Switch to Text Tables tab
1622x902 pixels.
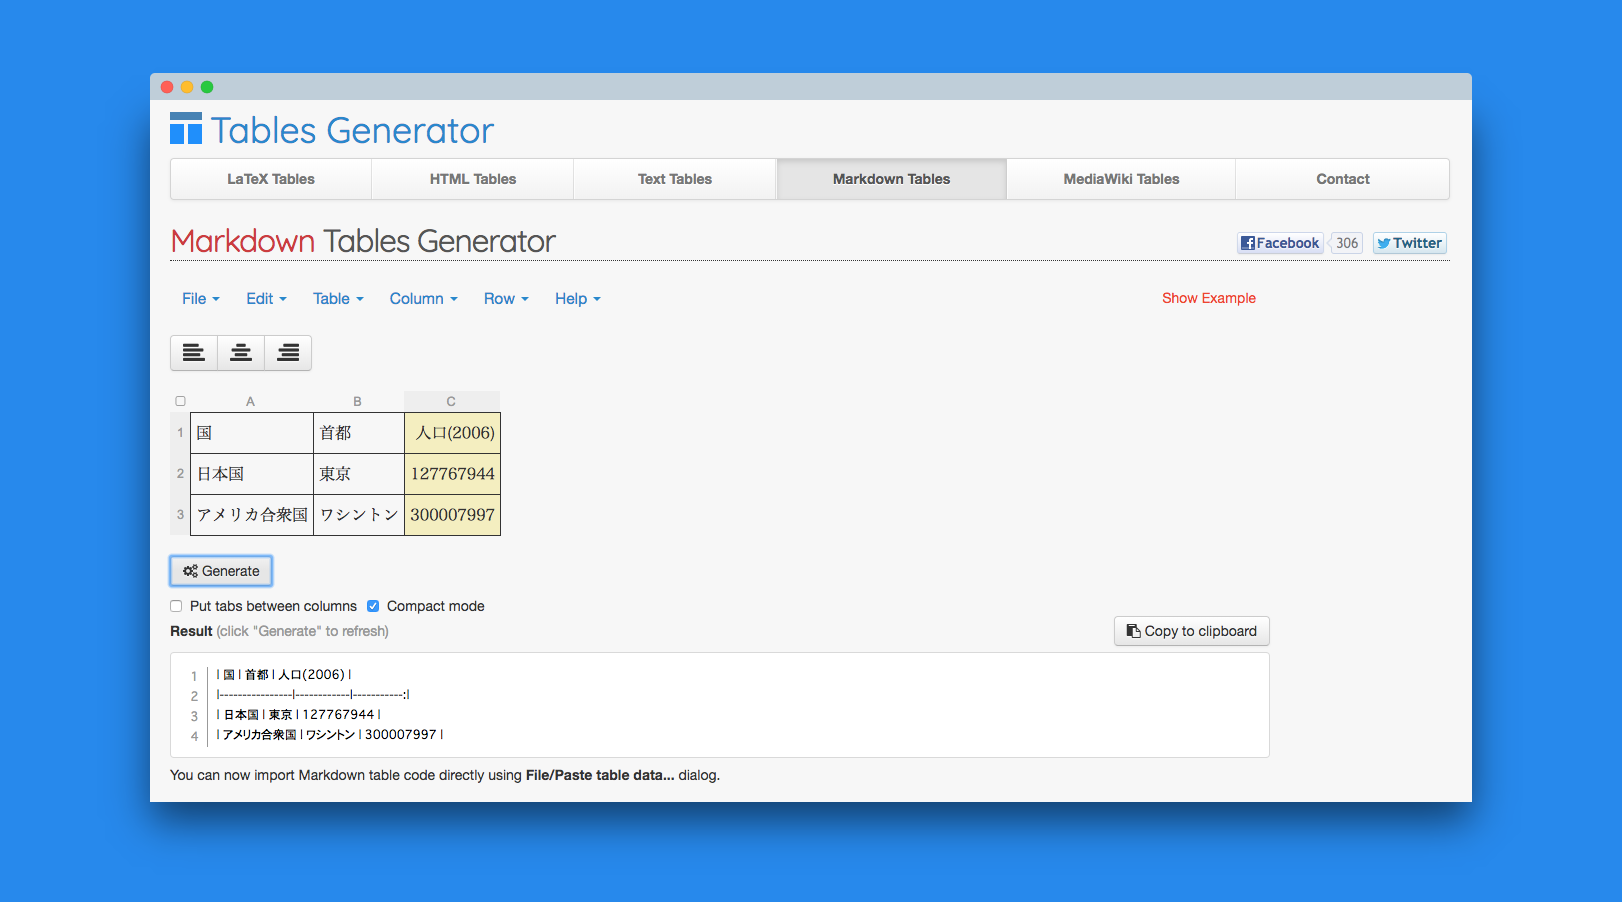pyautogui.click(x=675, y=179)
